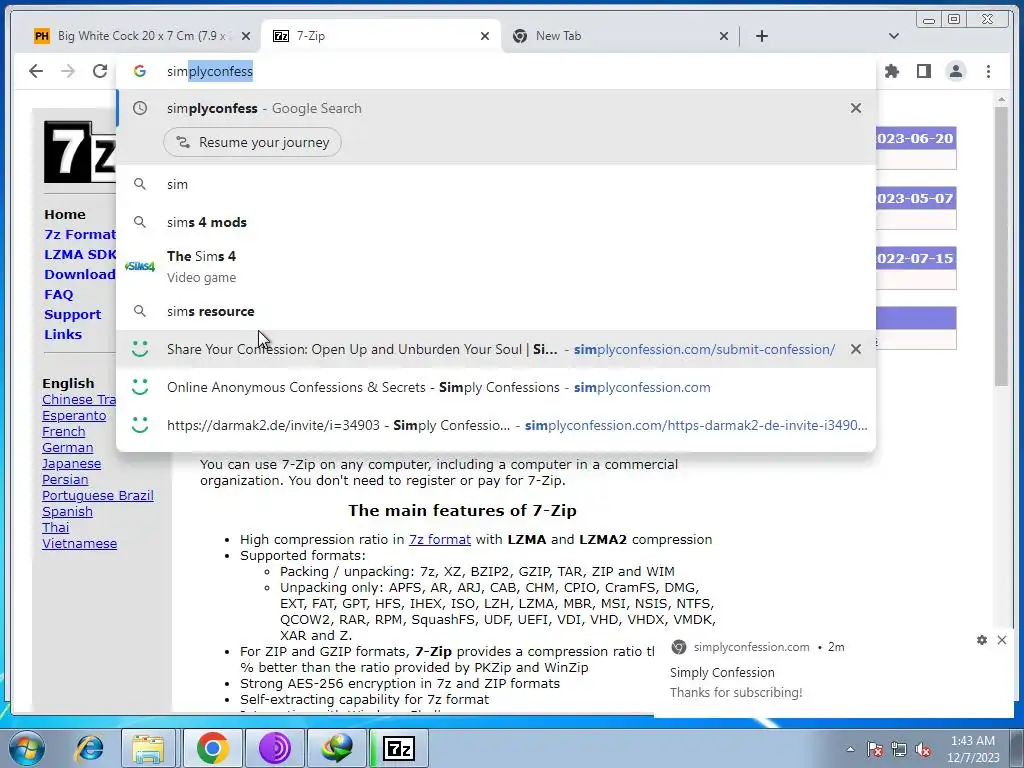Select The Sims 4 video game suggestion

click(496, 266)
